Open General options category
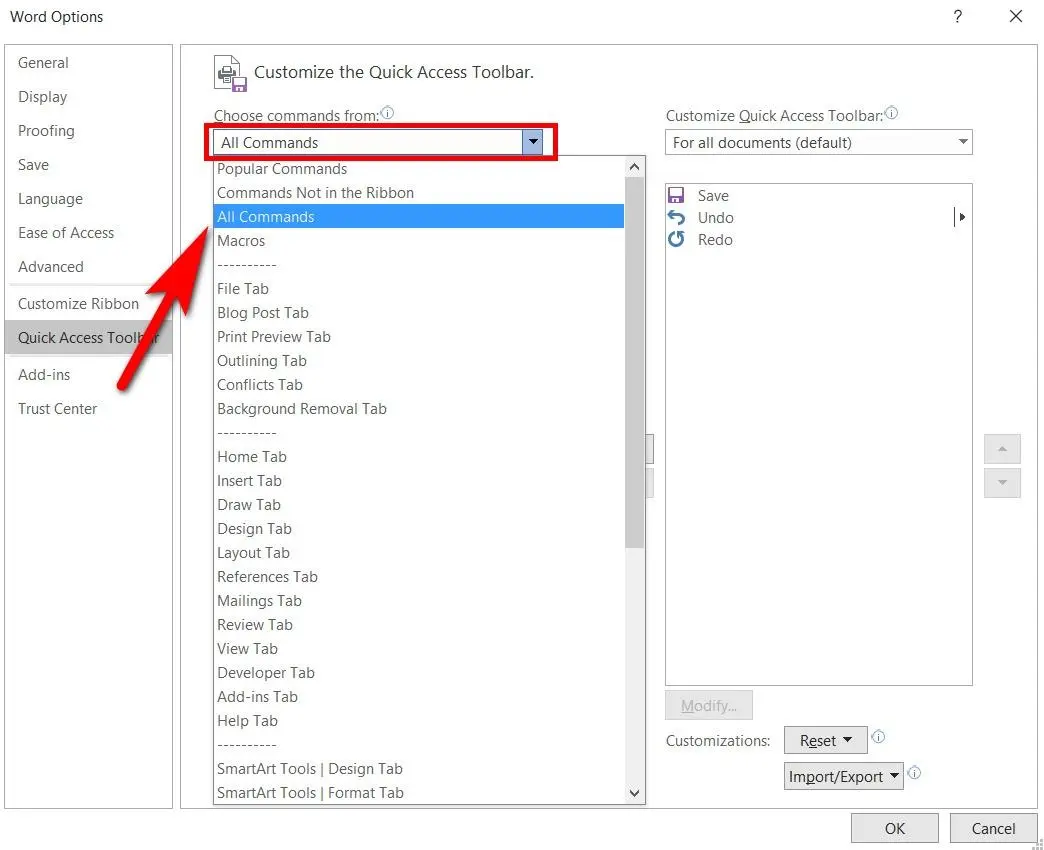This screenshot has height=850, width=1044. (x=89, y=63)
